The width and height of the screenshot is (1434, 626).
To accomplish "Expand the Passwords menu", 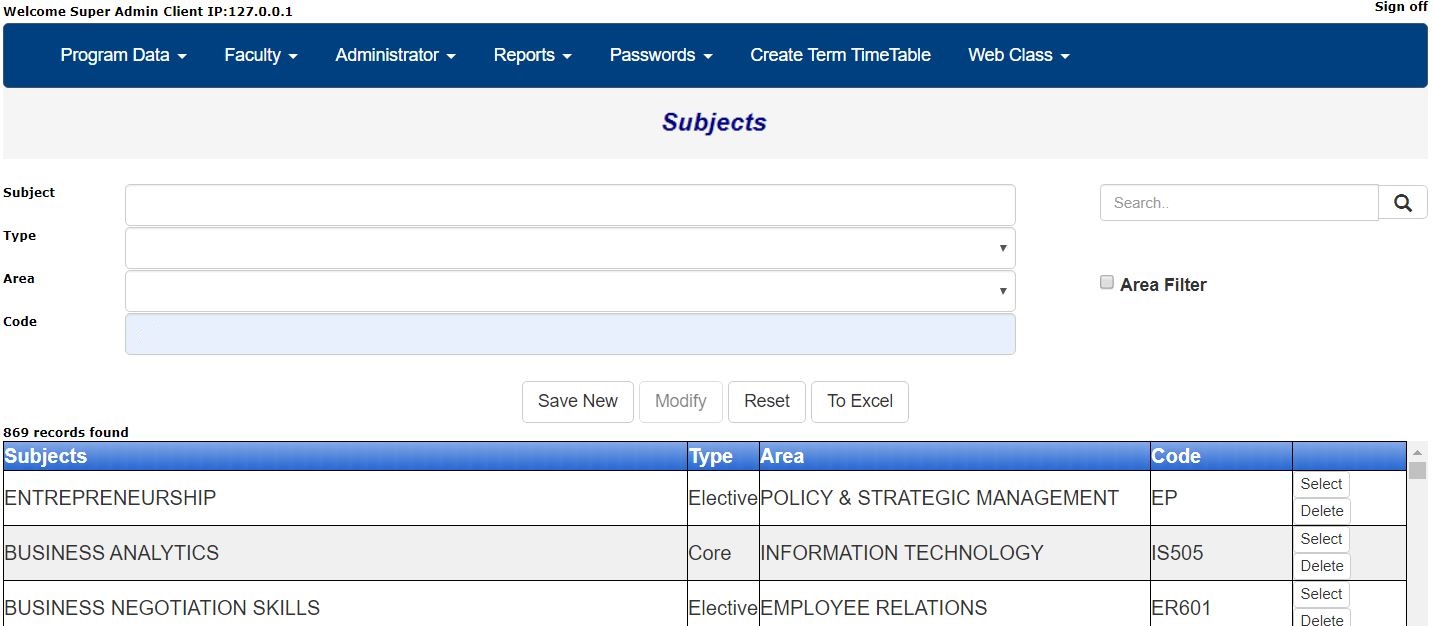I will click(x=660, y=55).
